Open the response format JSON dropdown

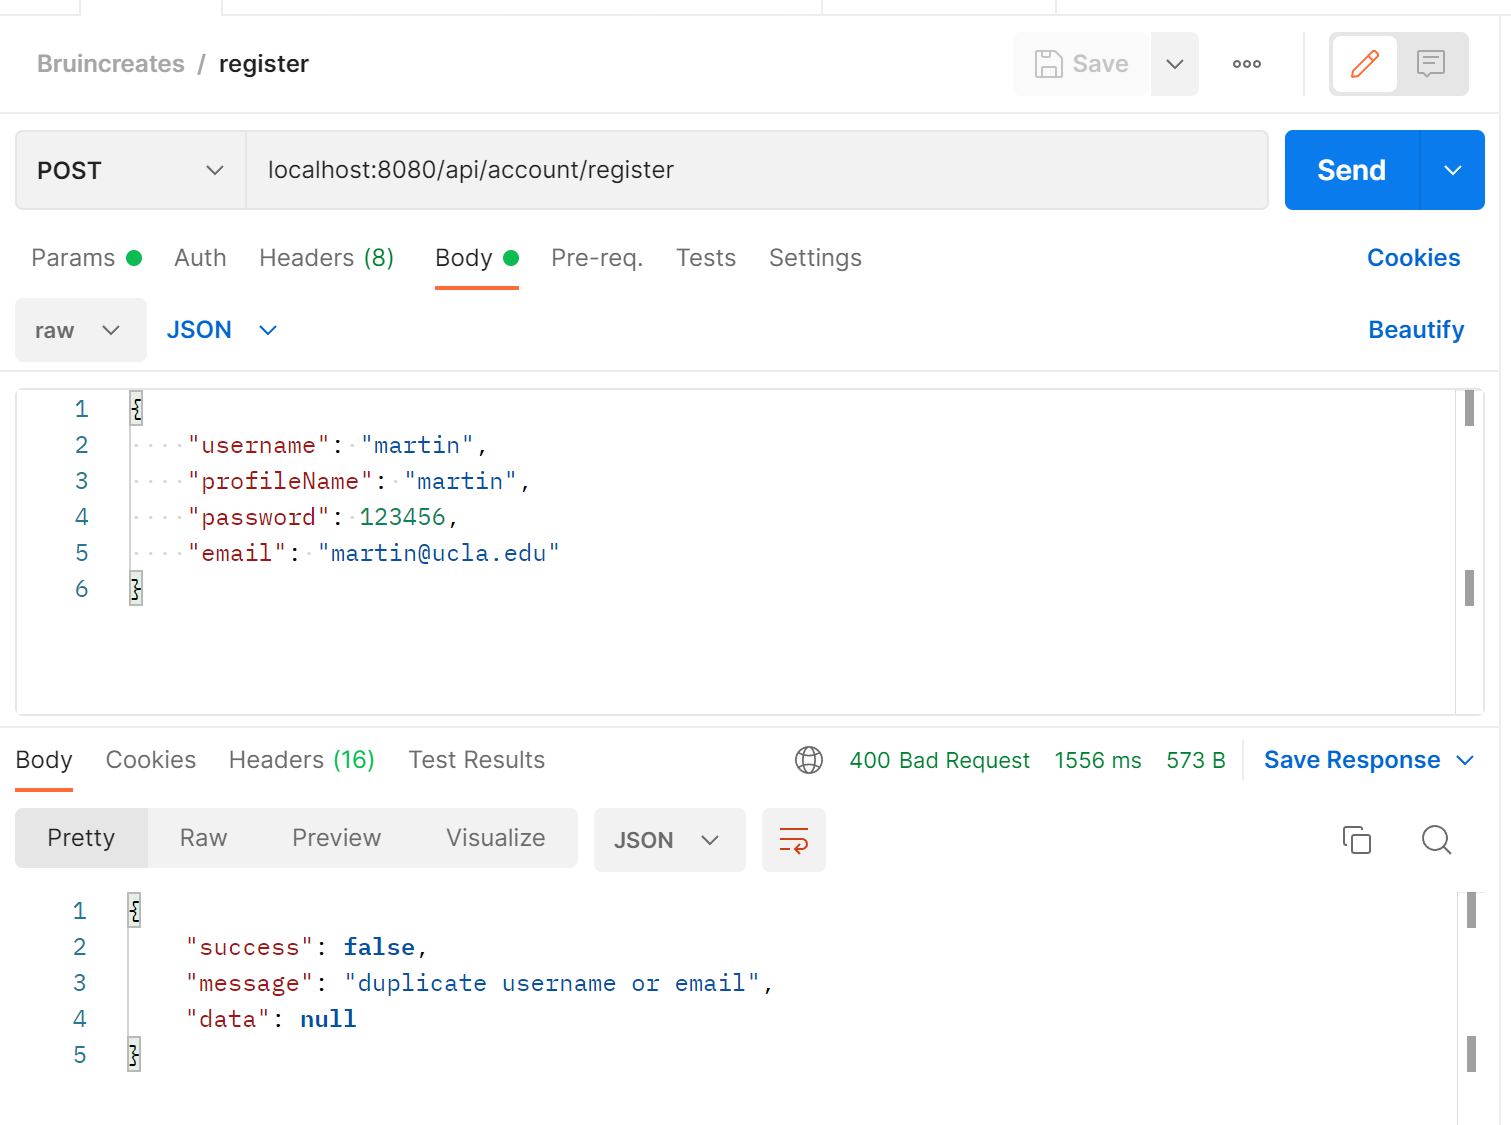[x=669, y=840]
